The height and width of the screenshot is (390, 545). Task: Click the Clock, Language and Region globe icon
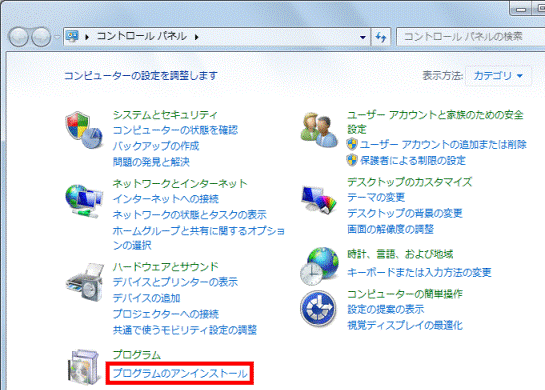coord(319,267)
